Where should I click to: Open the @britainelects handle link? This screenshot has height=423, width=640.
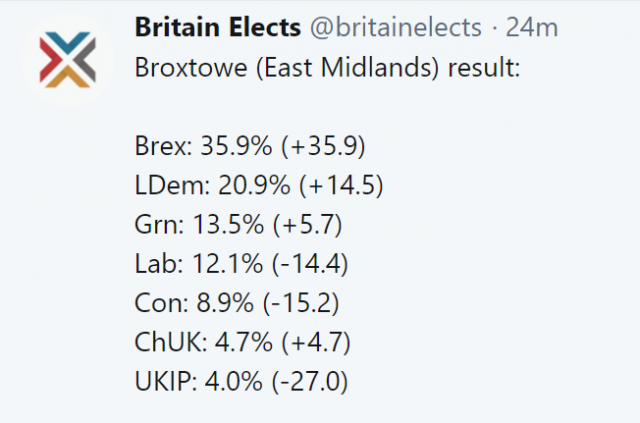pyautogui.click(x=396, y=28)
